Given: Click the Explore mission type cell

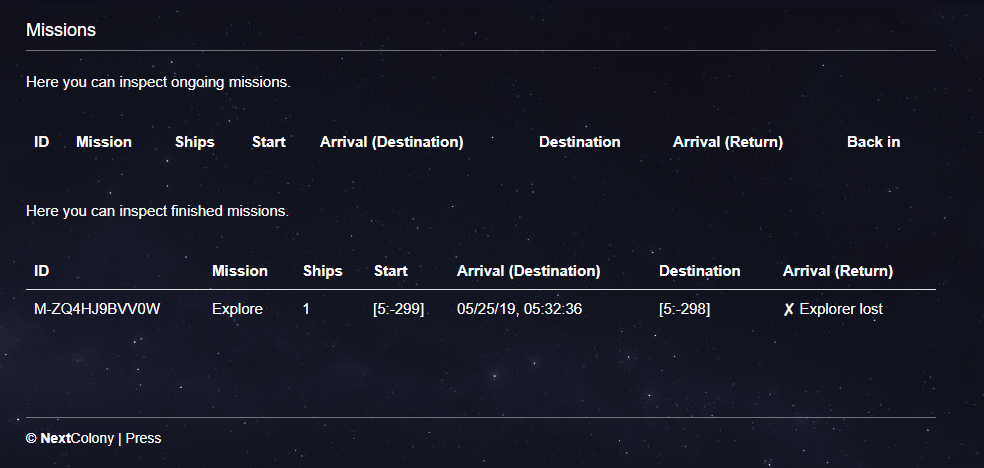Looking at the screenshot, I should coord(237,309).
